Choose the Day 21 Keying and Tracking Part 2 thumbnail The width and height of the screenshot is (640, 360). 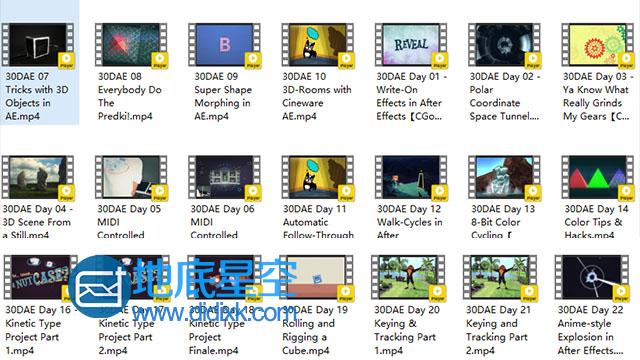click(x=500, y=278)
